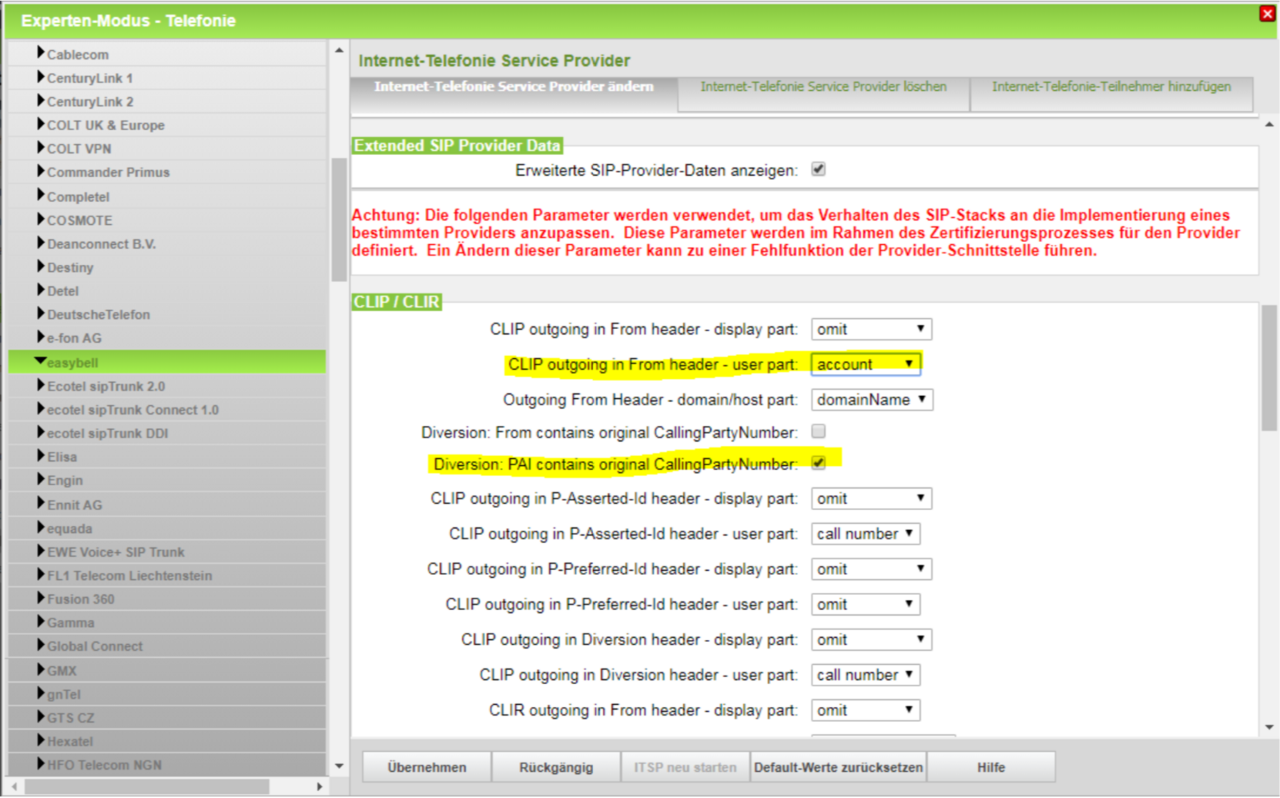The height and width of the screenshot is (798, 1280).
Task: Open CLIP outgoing From header user part dropdown
Action: coord(865,364)
